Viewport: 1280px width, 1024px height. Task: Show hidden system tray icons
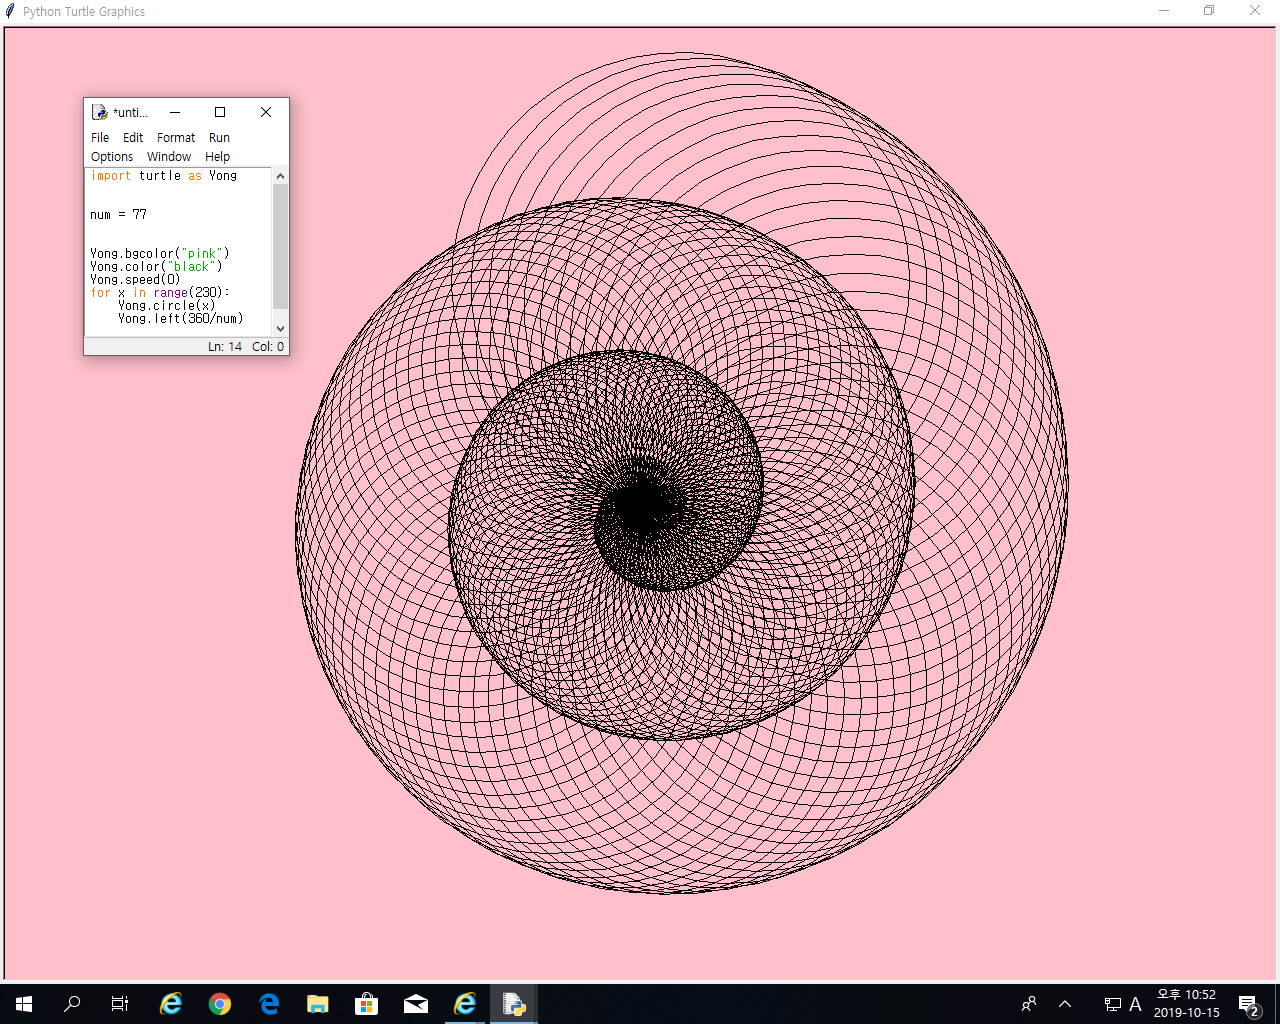pos(1065,1004)
